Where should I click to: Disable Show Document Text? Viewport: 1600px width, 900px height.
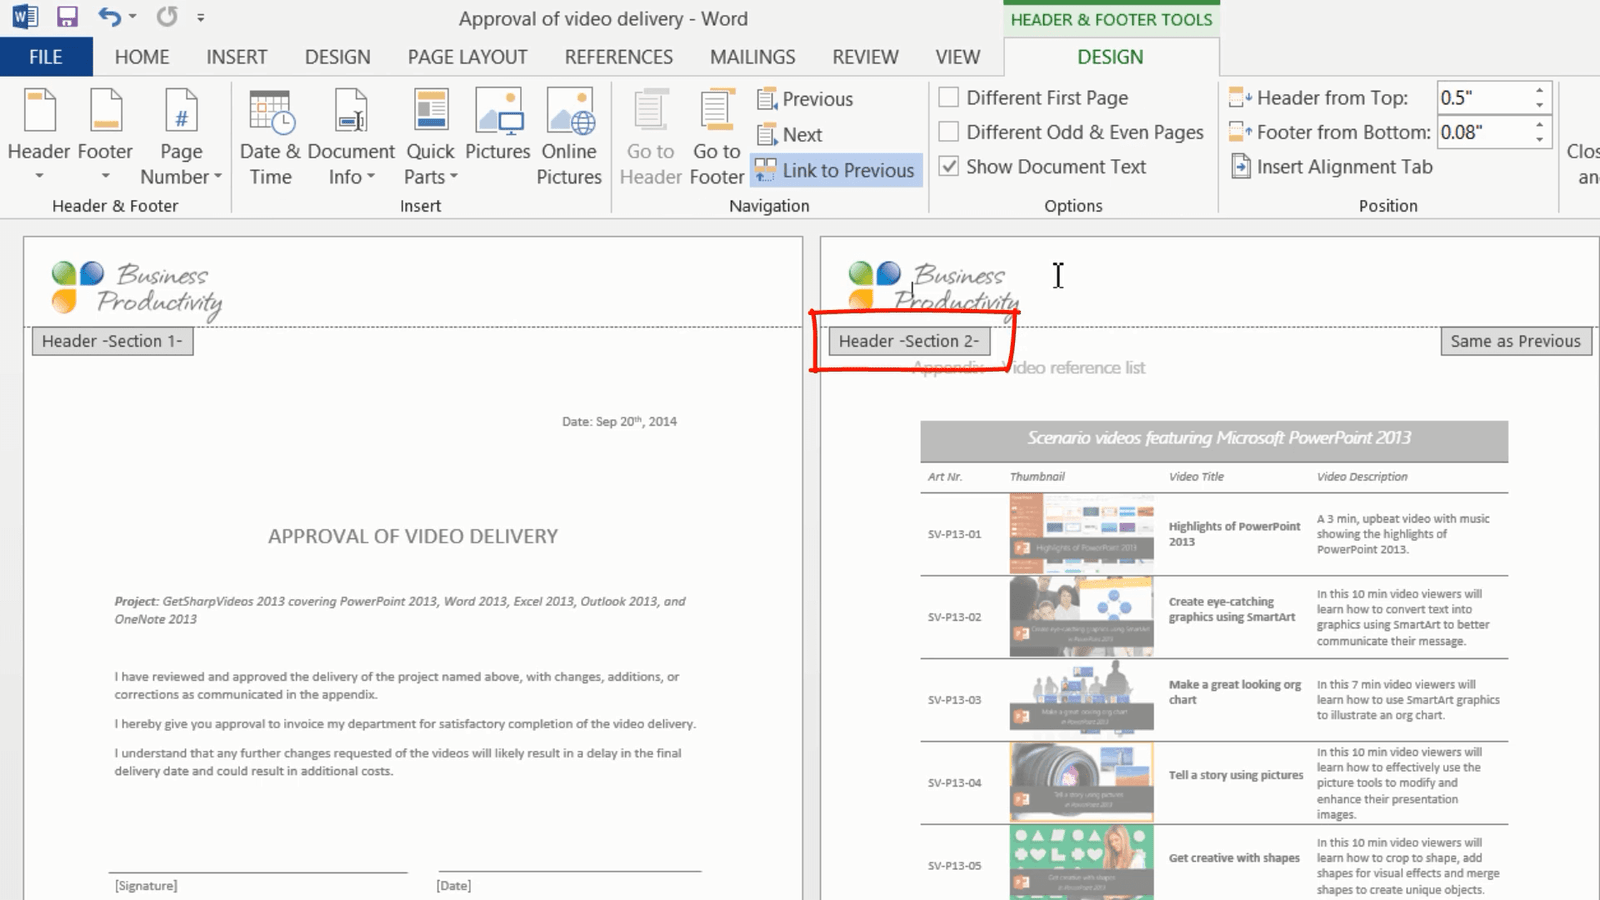(948, 166)
